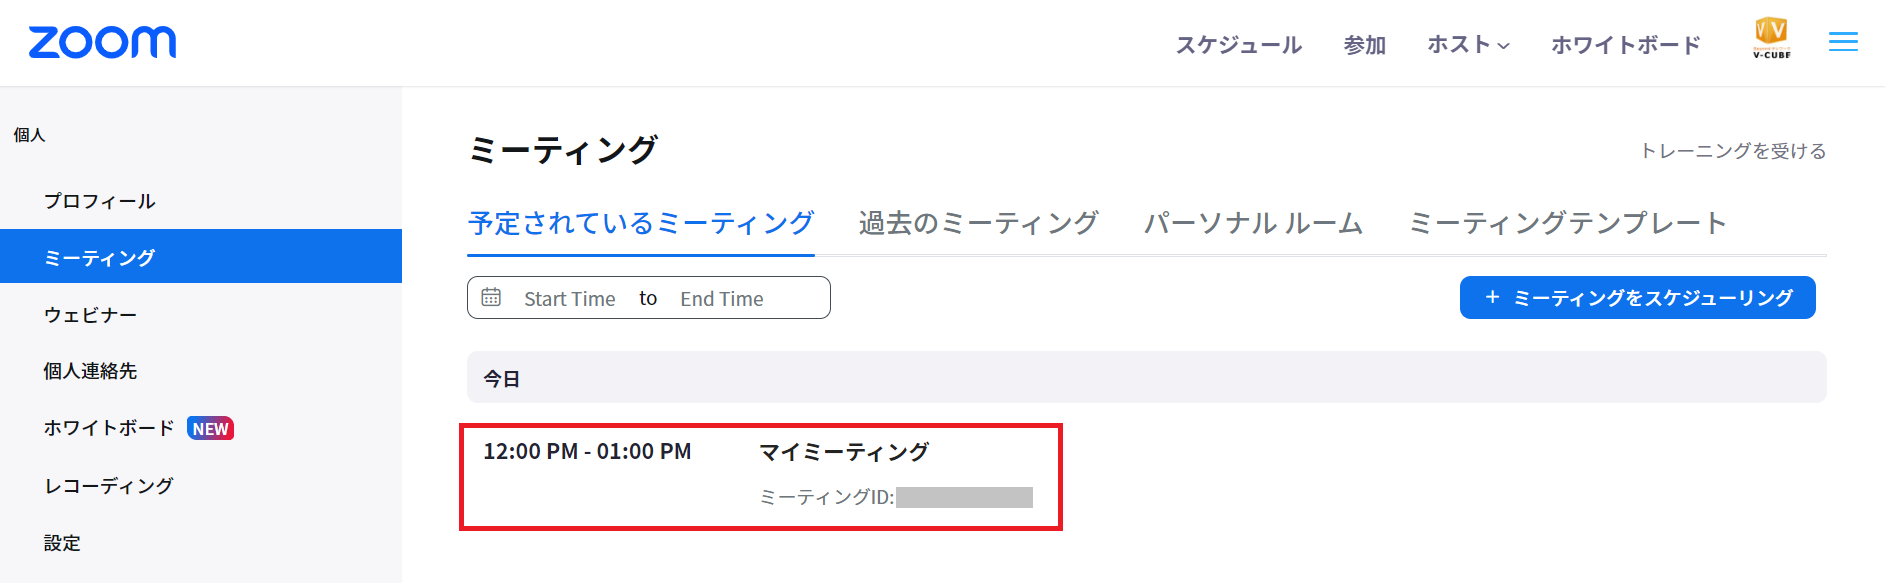
Task: Open トレーニングを受ける link
Action: [1733, 151]
